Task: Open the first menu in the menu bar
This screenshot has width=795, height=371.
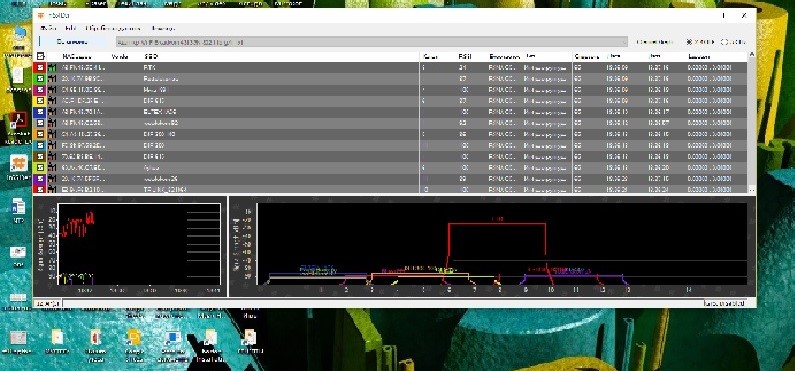Action: [48, 28]
